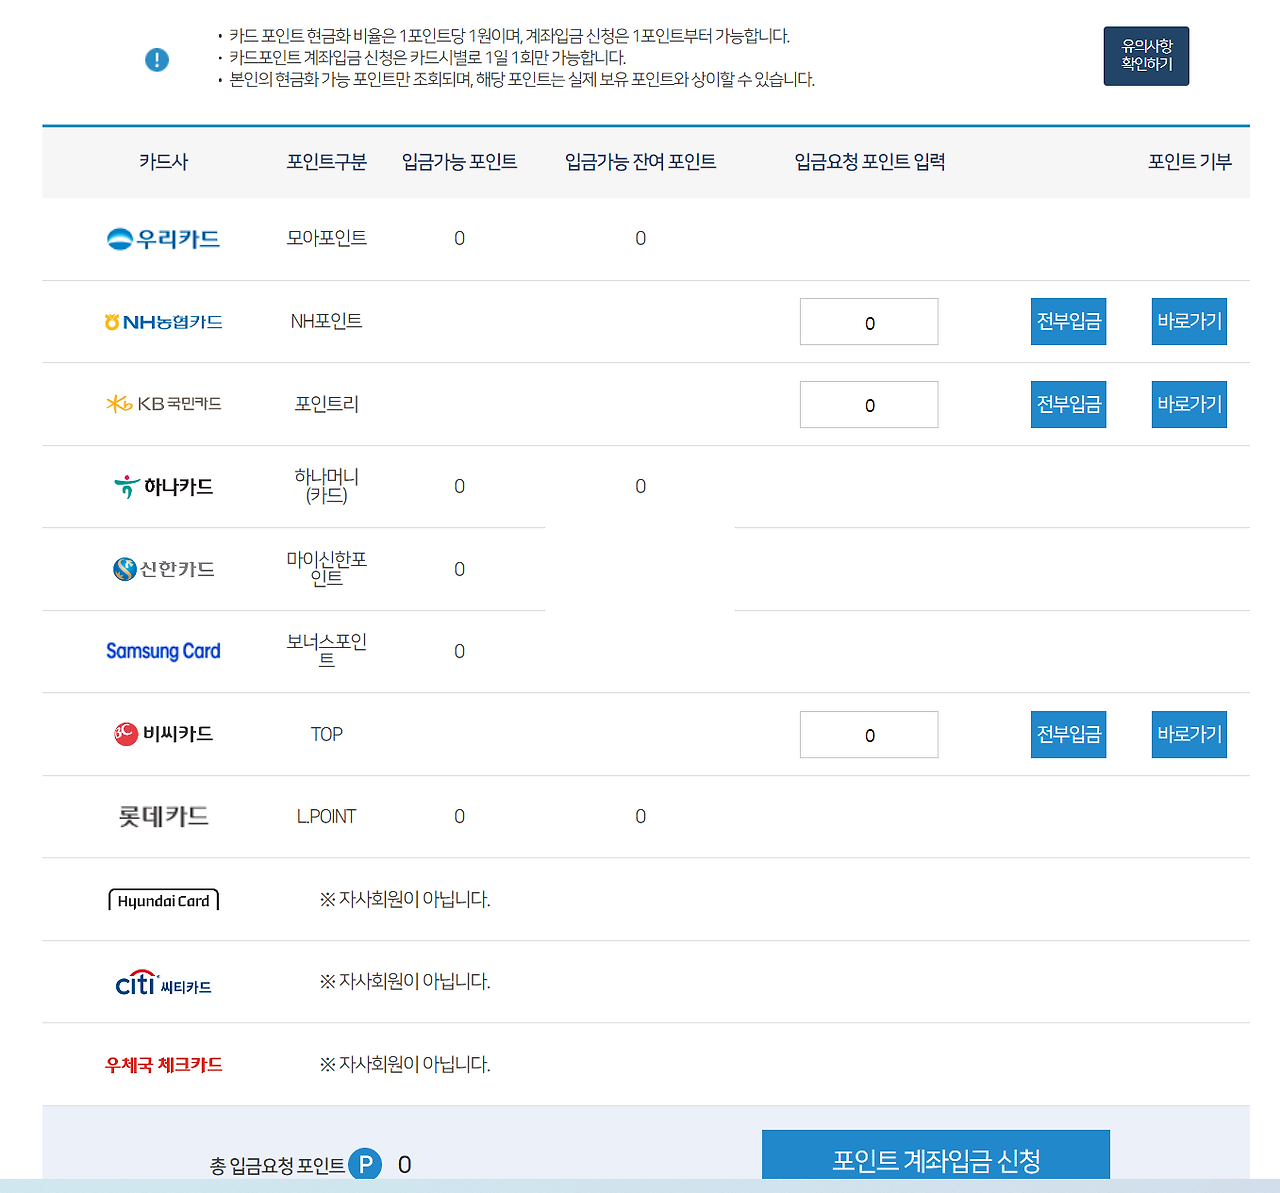Click the 보너스포인트 label

pyautogui.click(x=326, y=651)
